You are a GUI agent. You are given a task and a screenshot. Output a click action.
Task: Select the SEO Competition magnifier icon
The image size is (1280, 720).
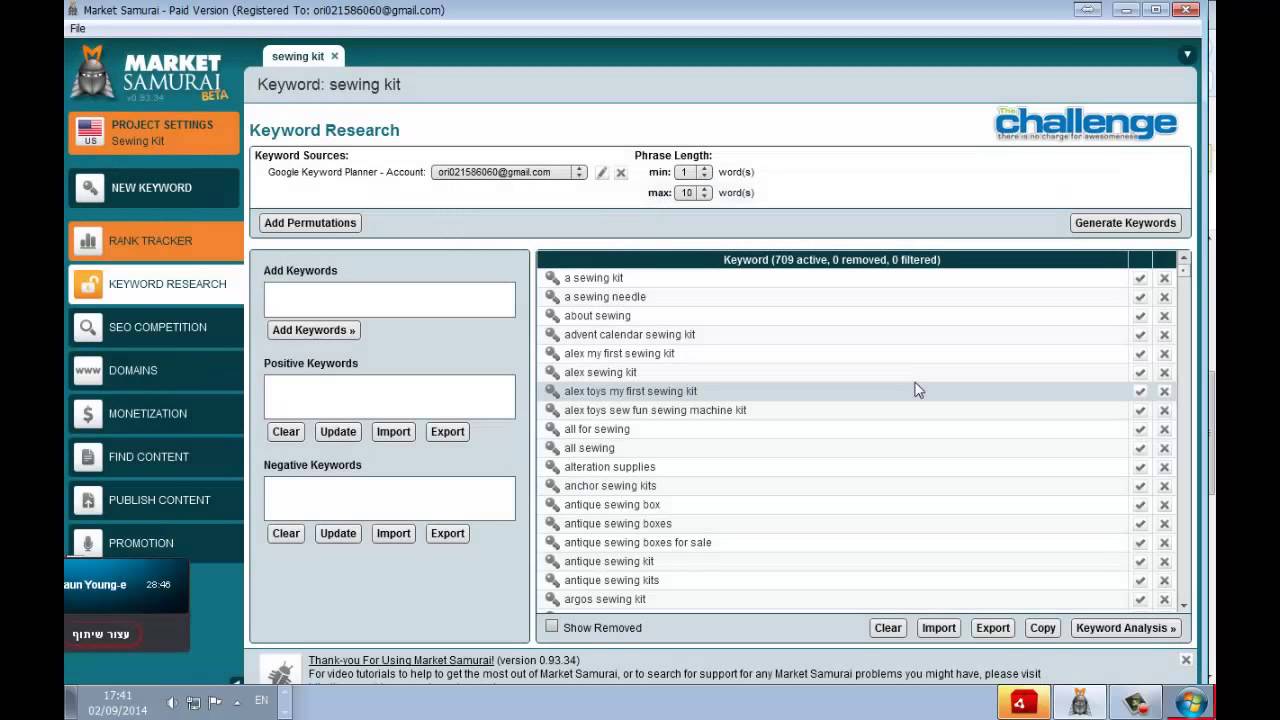[x=88, y=327]
